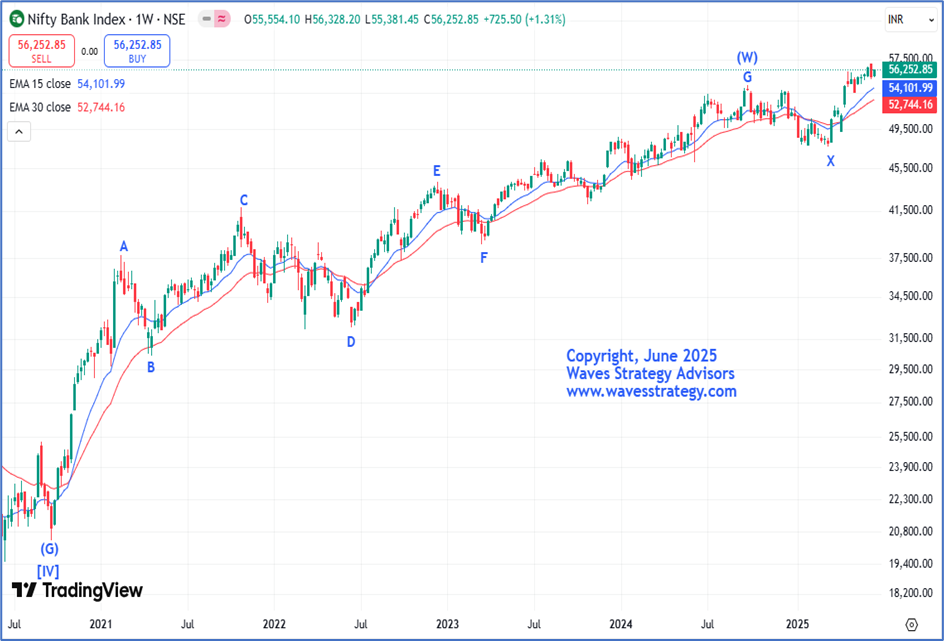Screen dimensions: 944x641
Task: Click the X wave label
Action: [x=830, y=161]
